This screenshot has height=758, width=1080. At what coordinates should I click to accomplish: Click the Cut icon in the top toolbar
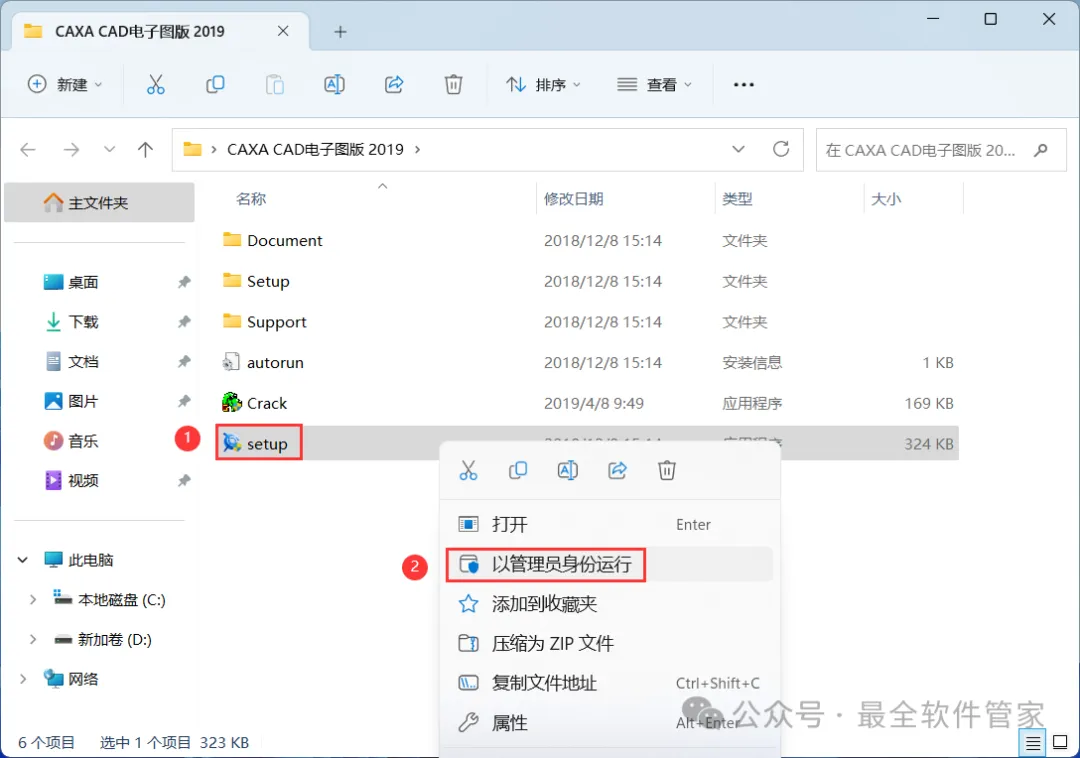pos(156,85)
